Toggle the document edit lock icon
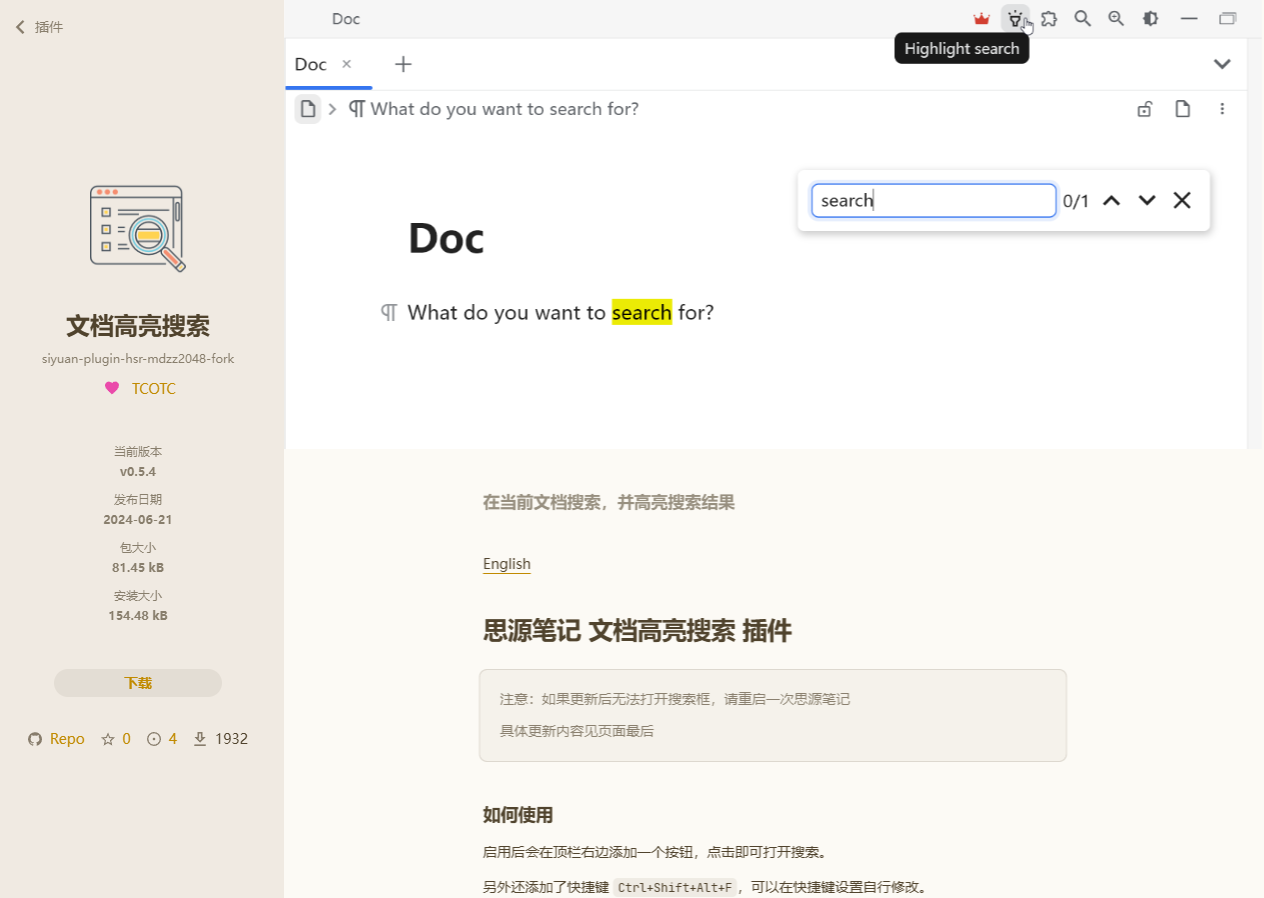The height and width of the screenshot is (898, 1264). pos(1145,109)
